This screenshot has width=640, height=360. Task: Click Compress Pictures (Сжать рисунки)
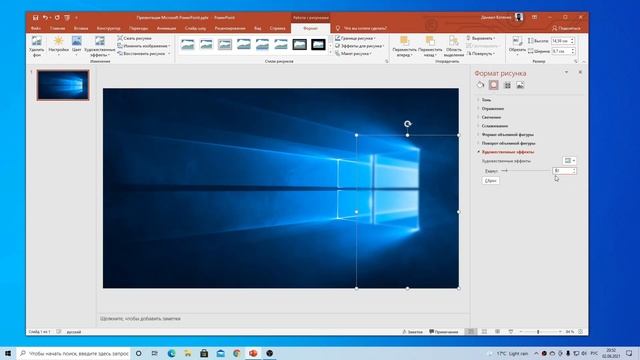pyautogui.click(x=134, y=38)
